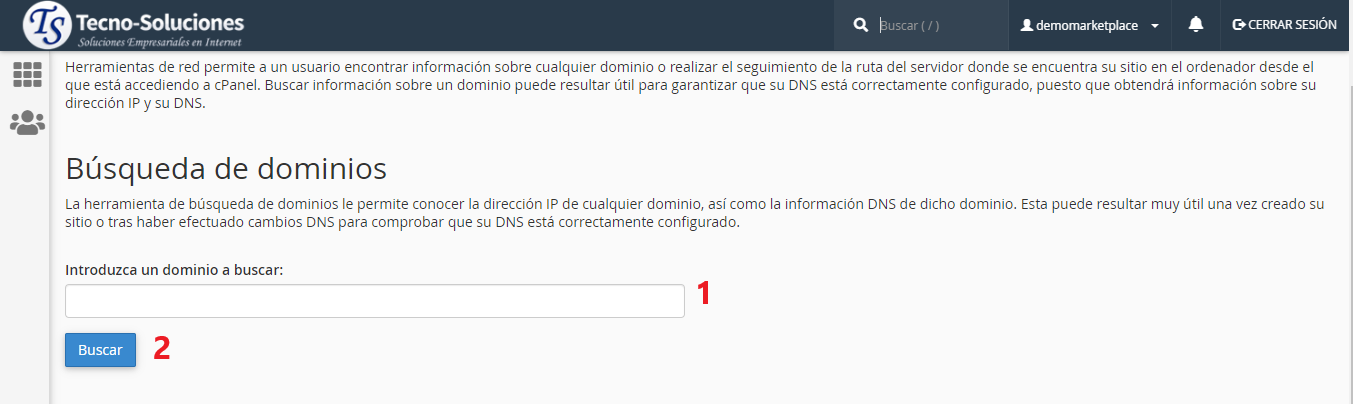The image size is (1353, 404).
Task: Click the domain lookup input field
Action: [x=375, y=301]
